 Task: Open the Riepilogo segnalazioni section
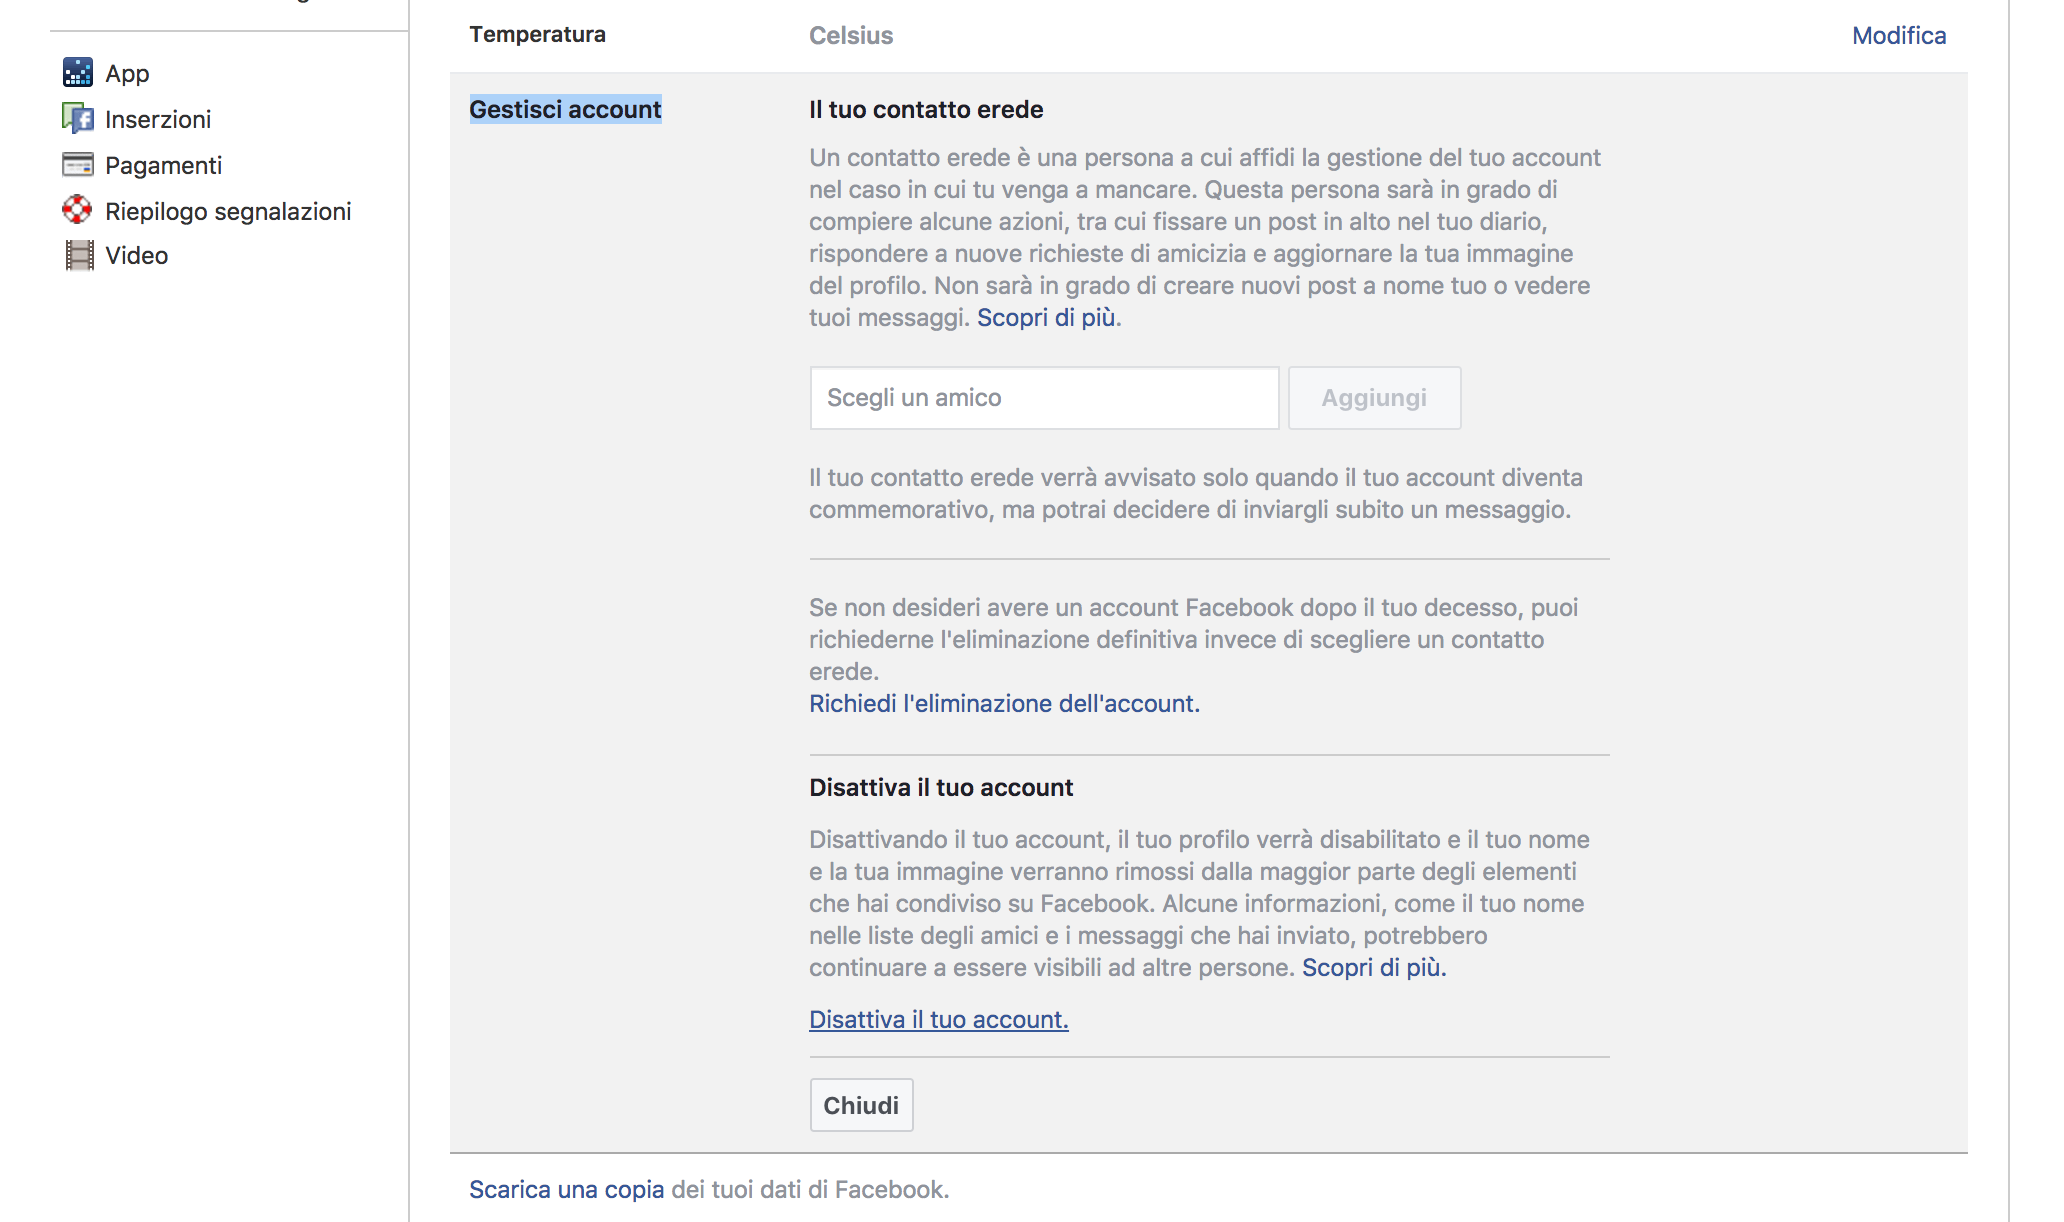click(x=228, y=211)
